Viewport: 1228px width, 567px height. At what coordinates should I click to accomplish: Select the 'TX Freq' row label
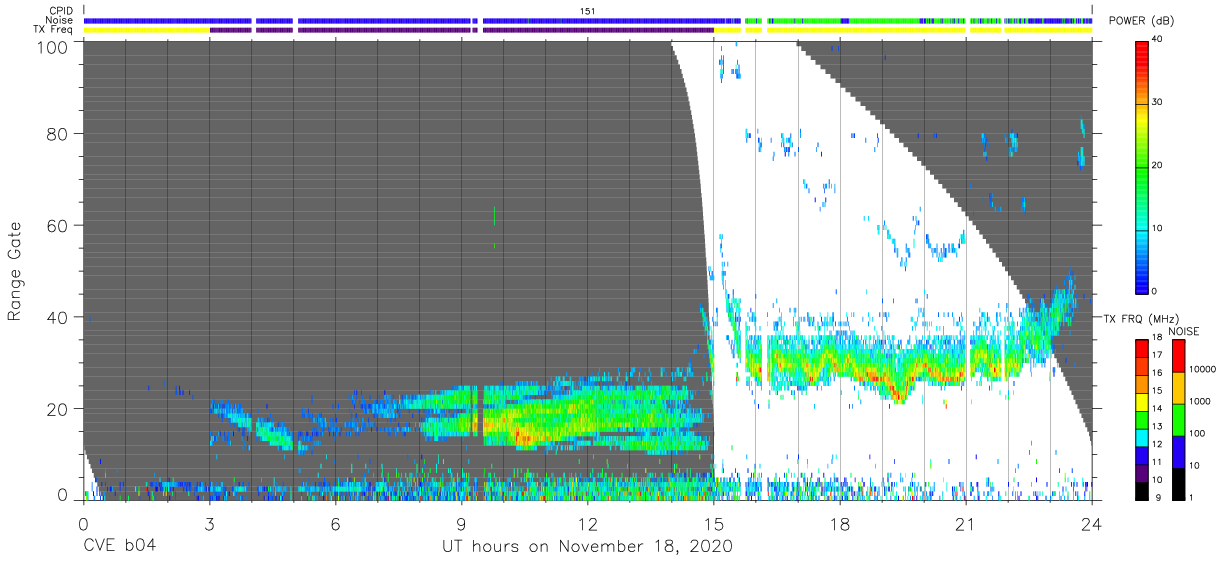(x=54, y=30)
